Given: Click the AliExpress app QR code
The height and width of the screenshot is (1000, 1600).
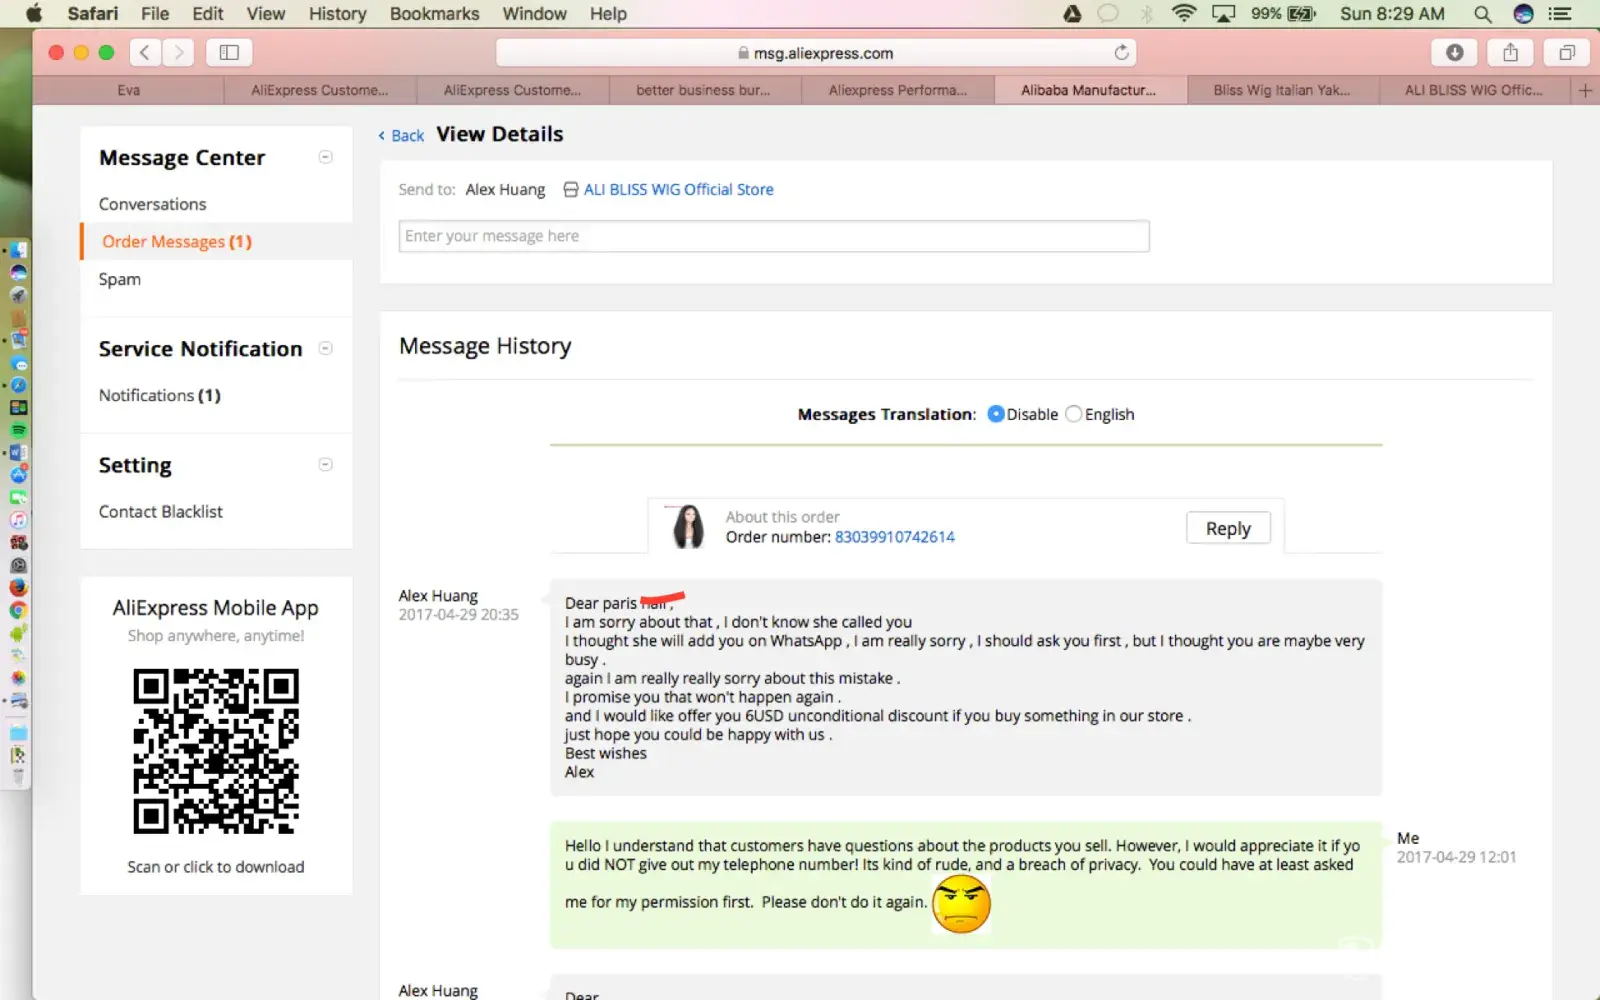Looking at the screenshot, I should pyautogui.click(x=216, y=751).
